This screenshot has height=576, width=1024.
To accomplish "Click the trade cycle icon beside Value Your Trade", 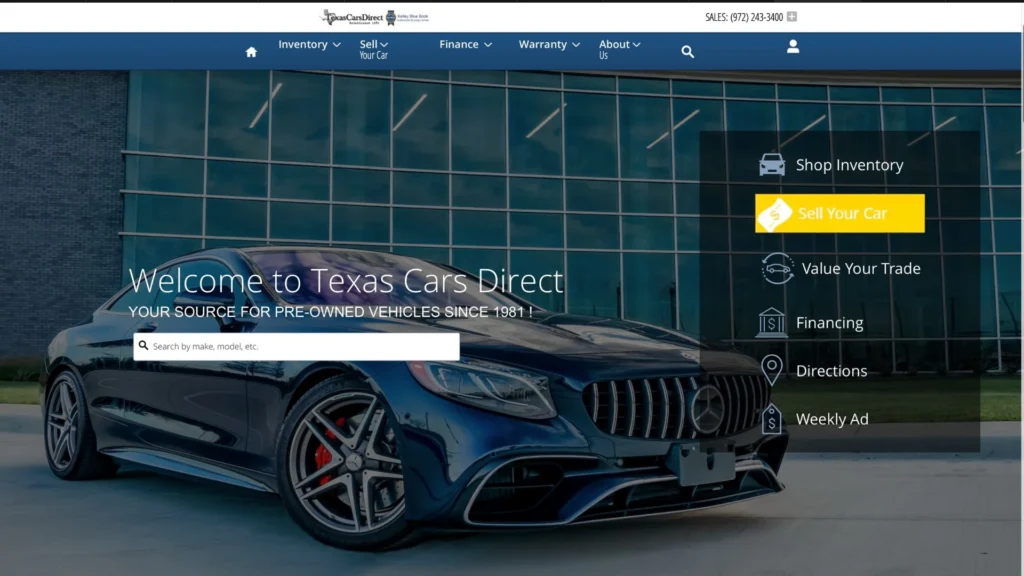I will pos(777,268).
